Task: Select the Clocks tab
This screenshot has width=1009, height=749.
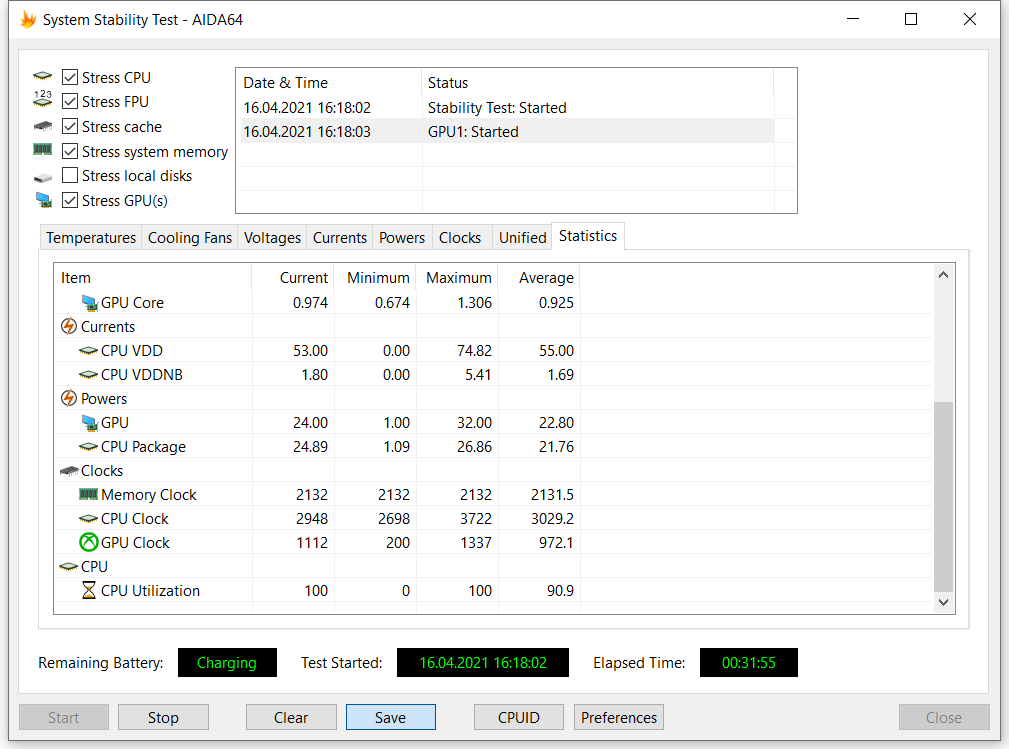Action: (460, 237)
